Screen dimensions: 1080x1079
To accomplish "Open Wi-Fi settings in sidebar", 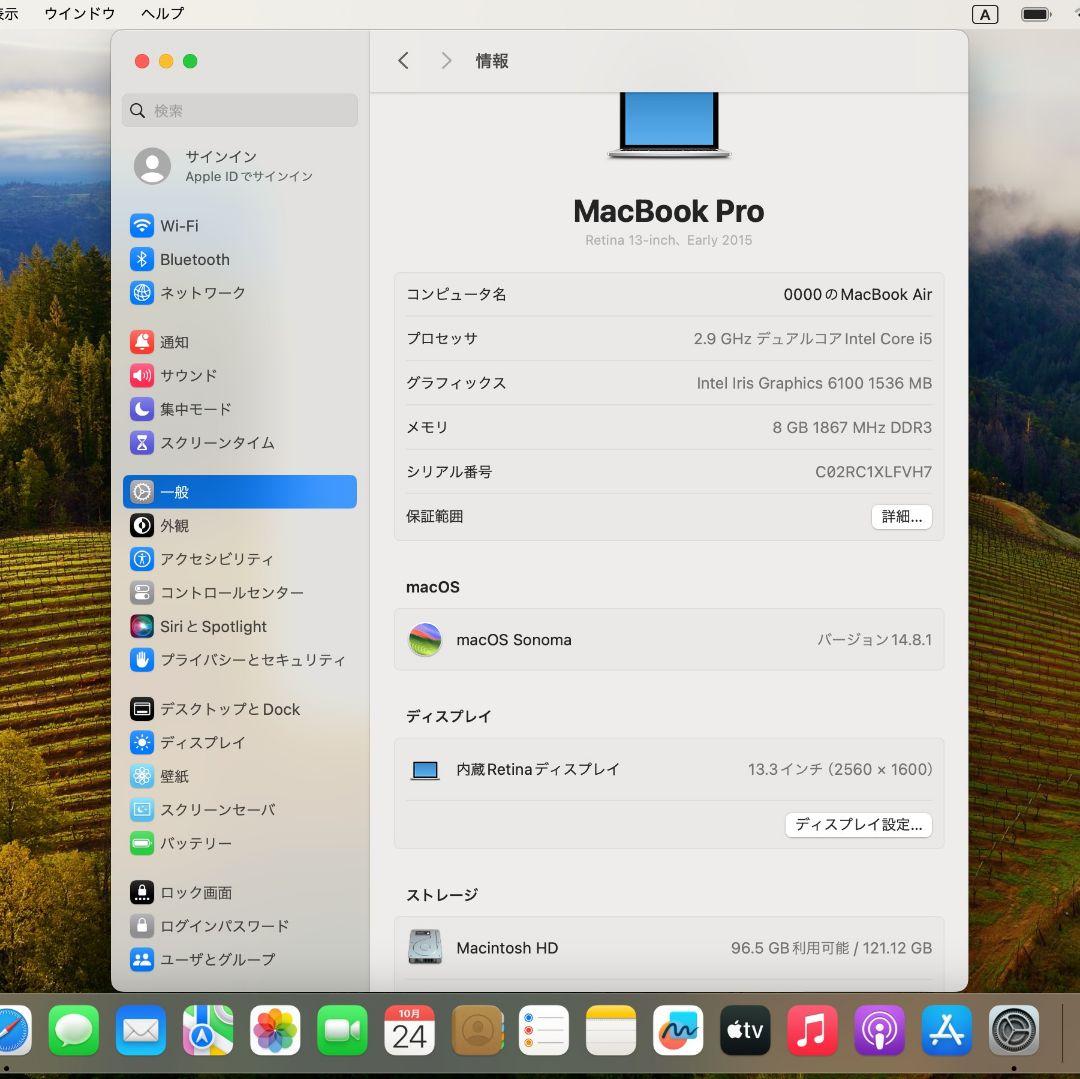I will tap(240, 226).
